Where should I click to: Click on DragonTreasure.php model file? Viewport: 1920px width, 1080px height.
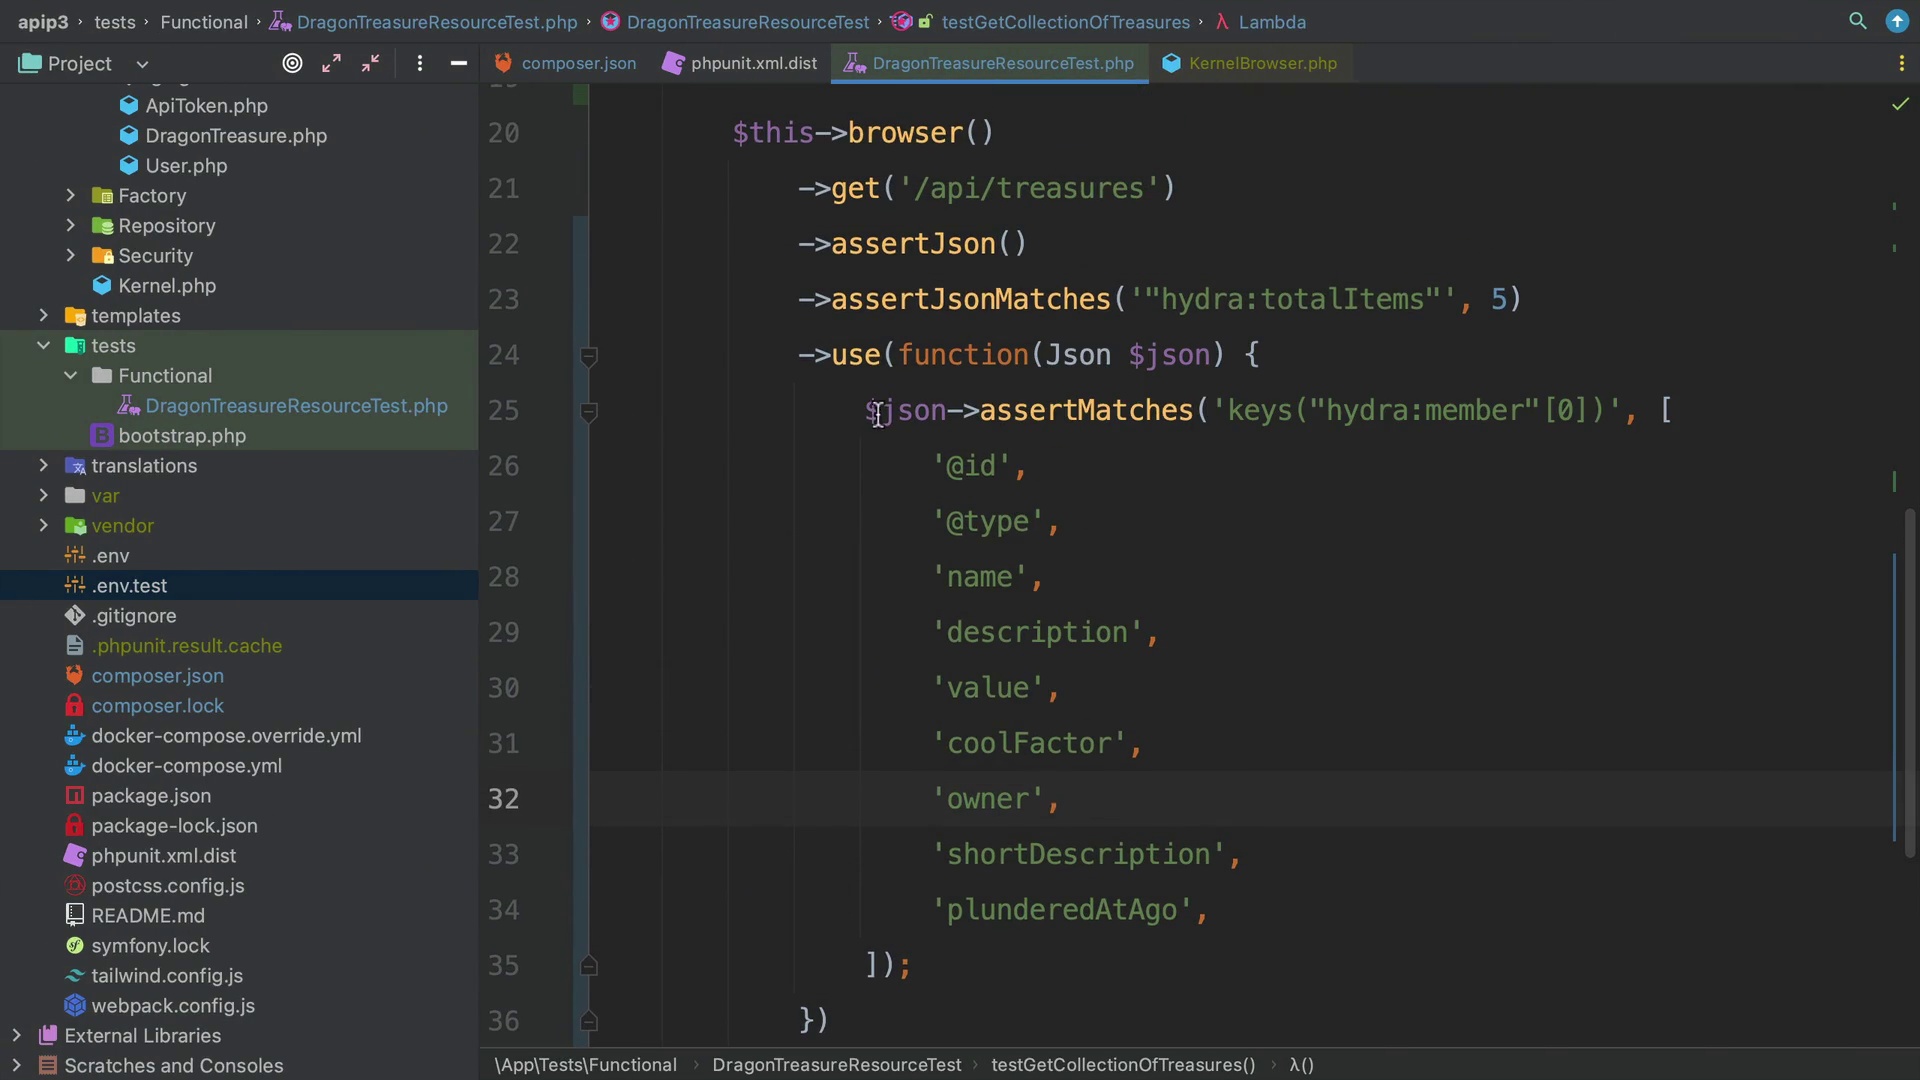[235, 135]
